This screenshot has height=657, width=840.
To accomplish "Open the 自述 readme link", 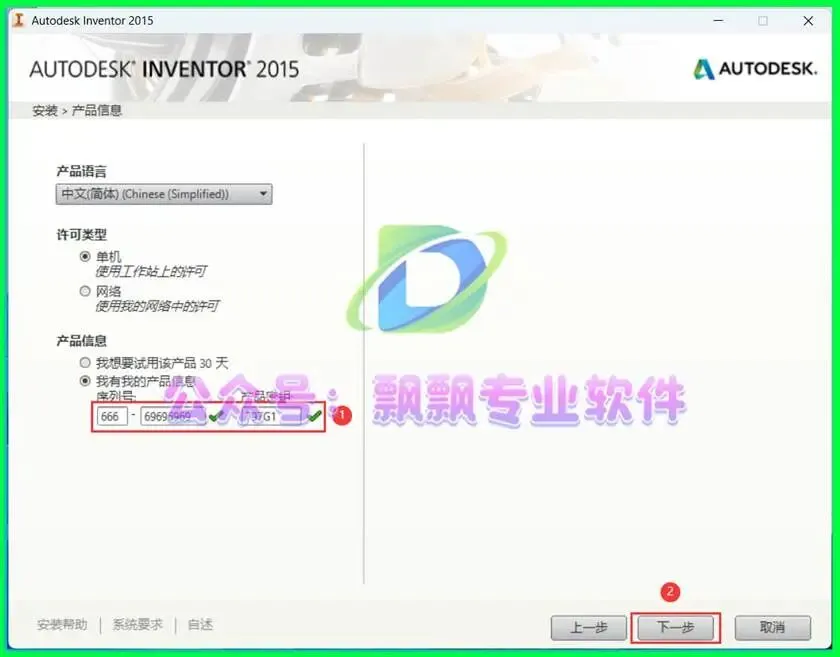I will pos(200,625).
